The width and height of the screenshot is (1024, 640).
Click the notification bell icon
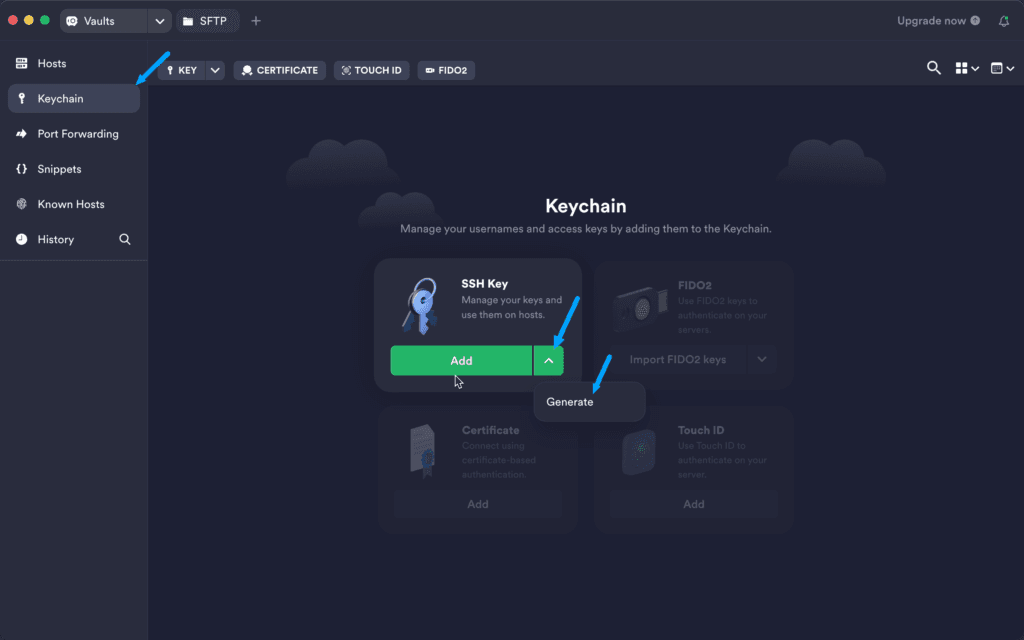click(x=1004, y=21)
